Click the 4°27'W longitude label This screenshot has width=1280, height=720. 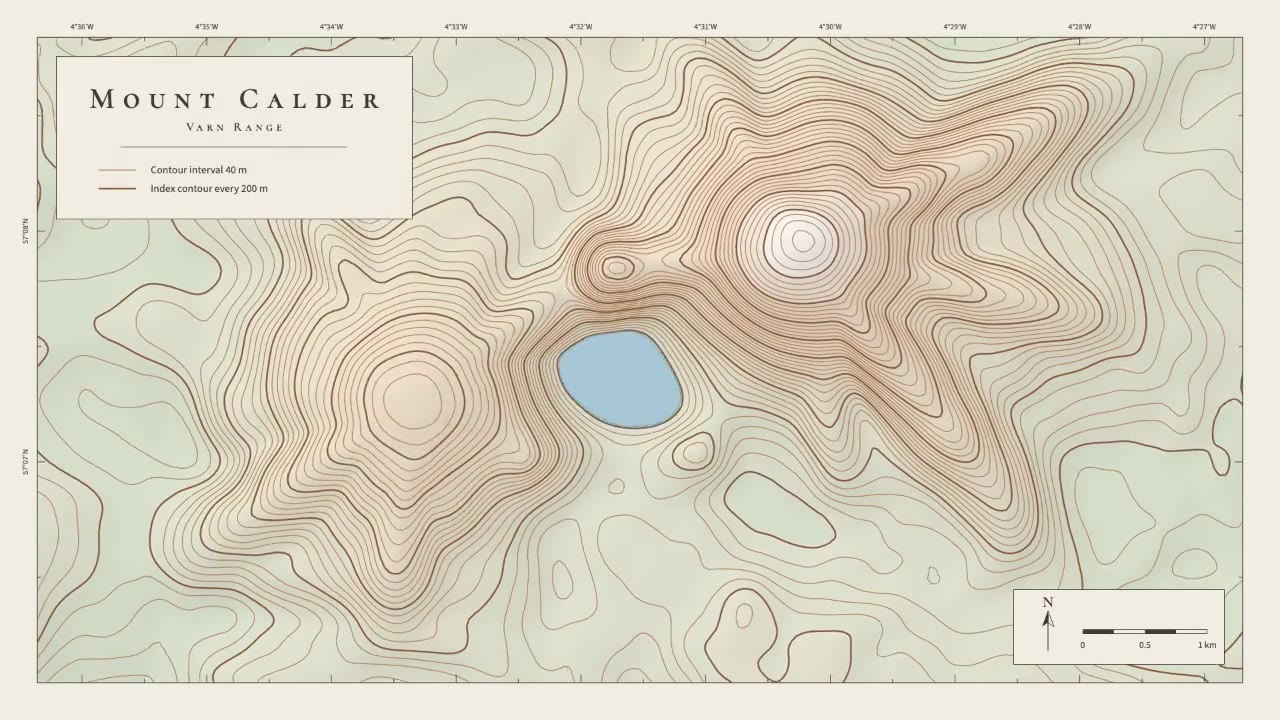coord(1204,27)
